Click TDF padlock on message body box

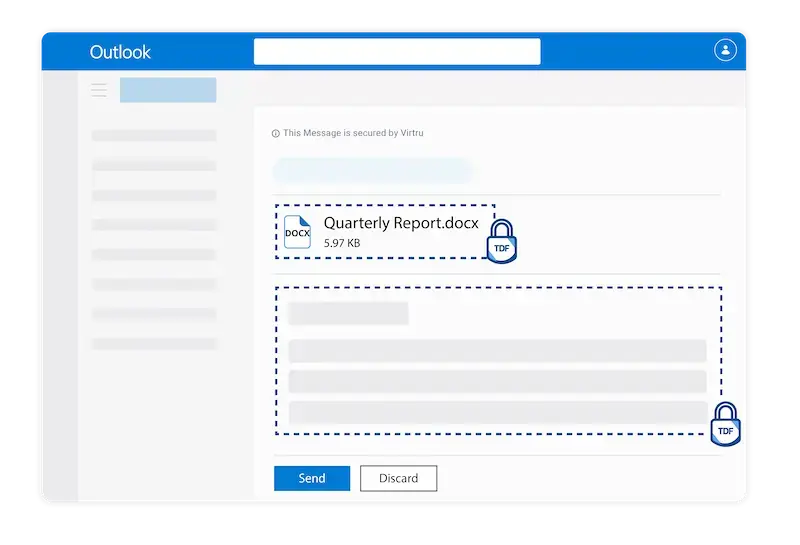point(725,424)
